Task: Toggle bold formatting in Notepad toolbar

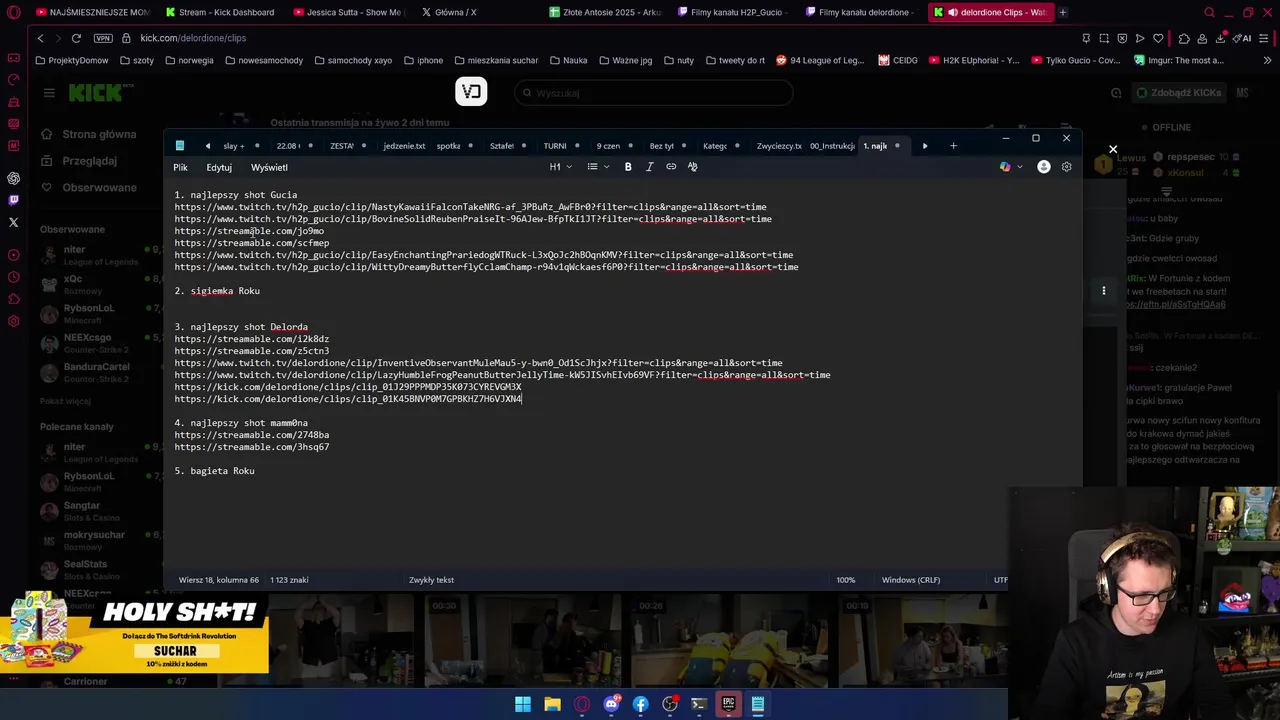Action: [x=628, y=167]
